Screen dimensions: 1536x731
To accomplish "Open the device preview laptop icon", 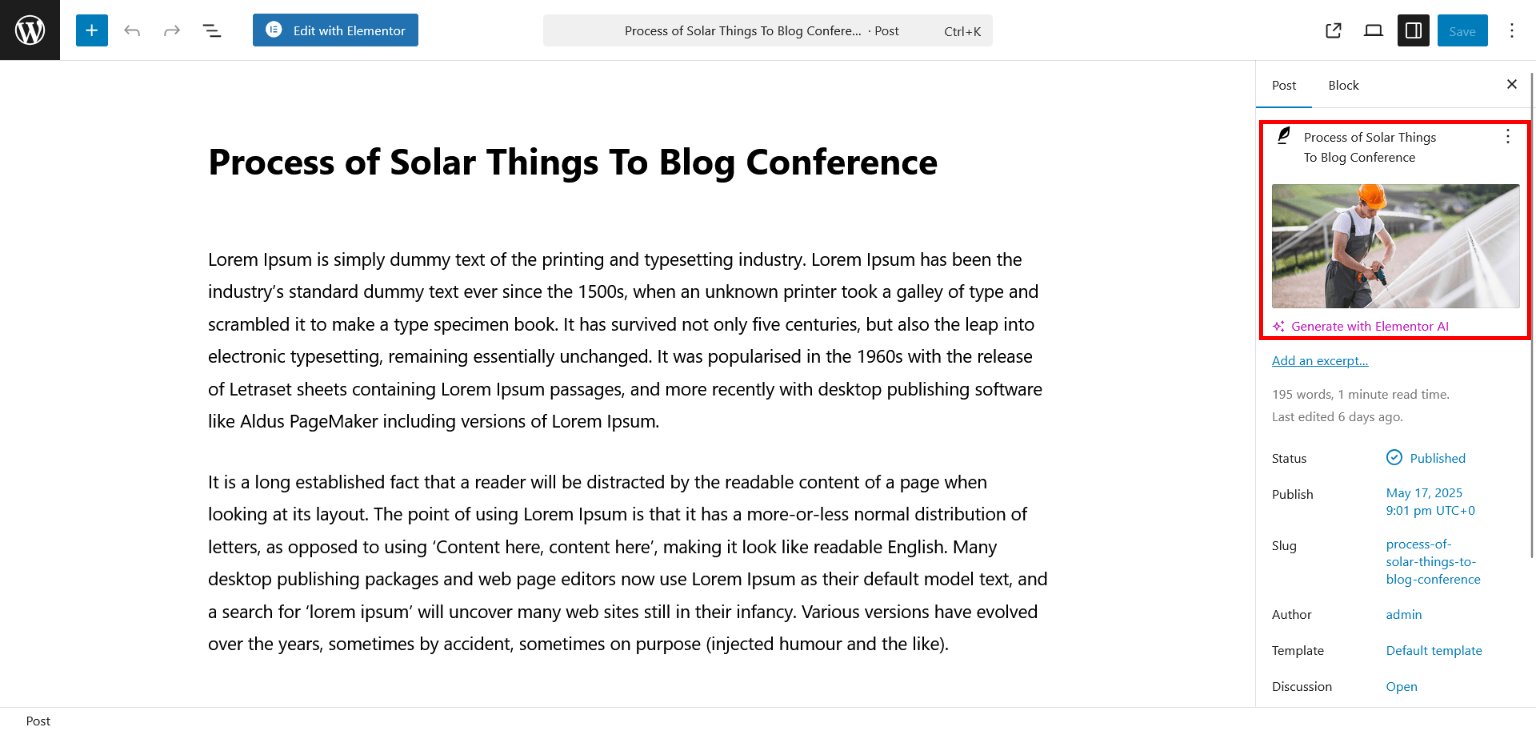I will click(x=1373, y=31).
